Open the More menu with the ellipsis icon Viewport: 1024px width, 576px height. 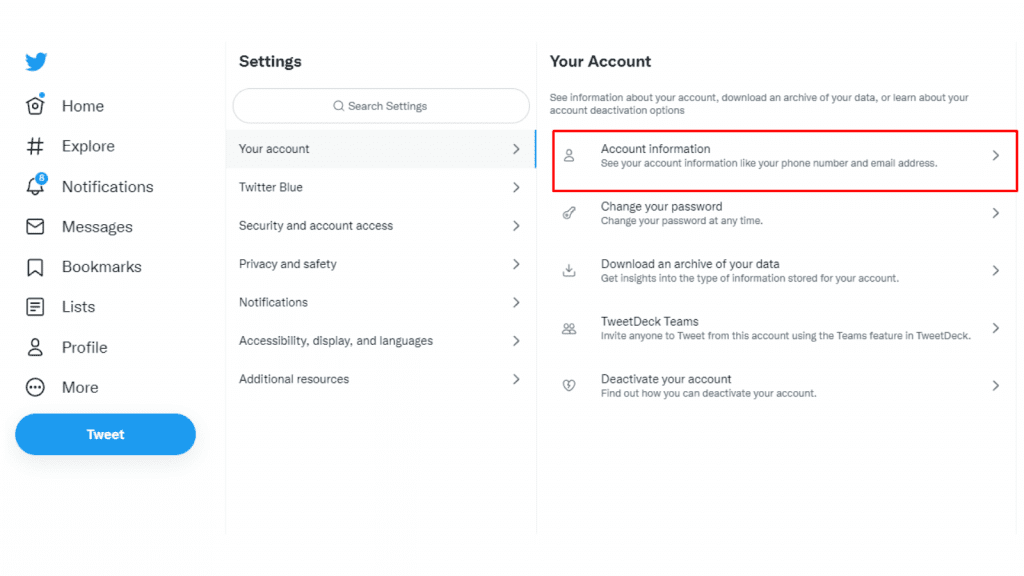33,387
